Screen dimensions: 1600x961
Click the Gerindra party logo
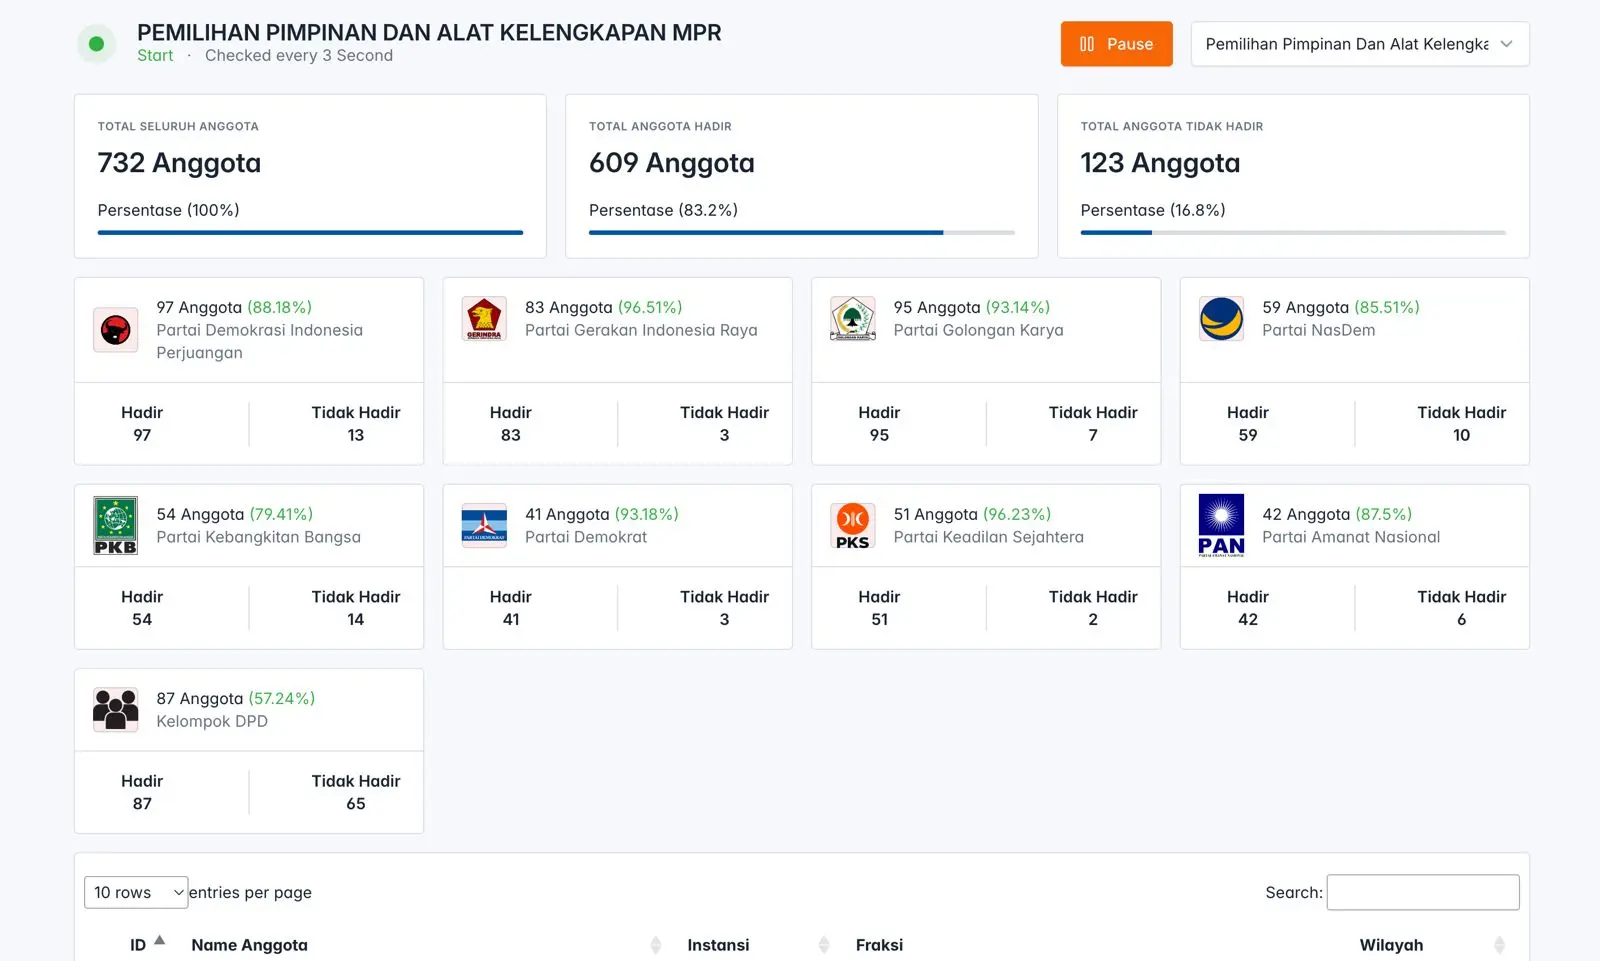tap(484, 319)
